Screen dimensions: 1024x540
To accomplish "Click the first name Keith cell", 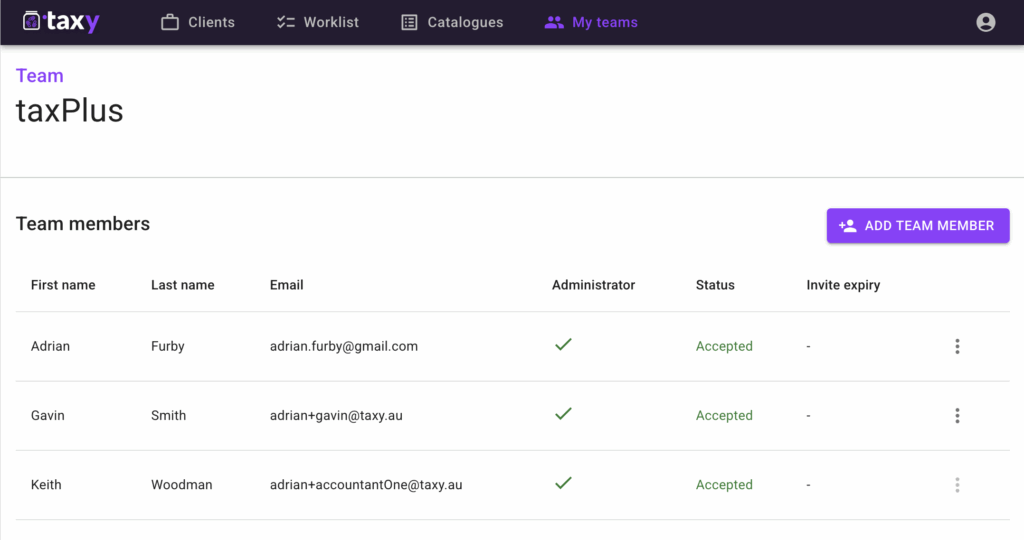I will (46, 484).
